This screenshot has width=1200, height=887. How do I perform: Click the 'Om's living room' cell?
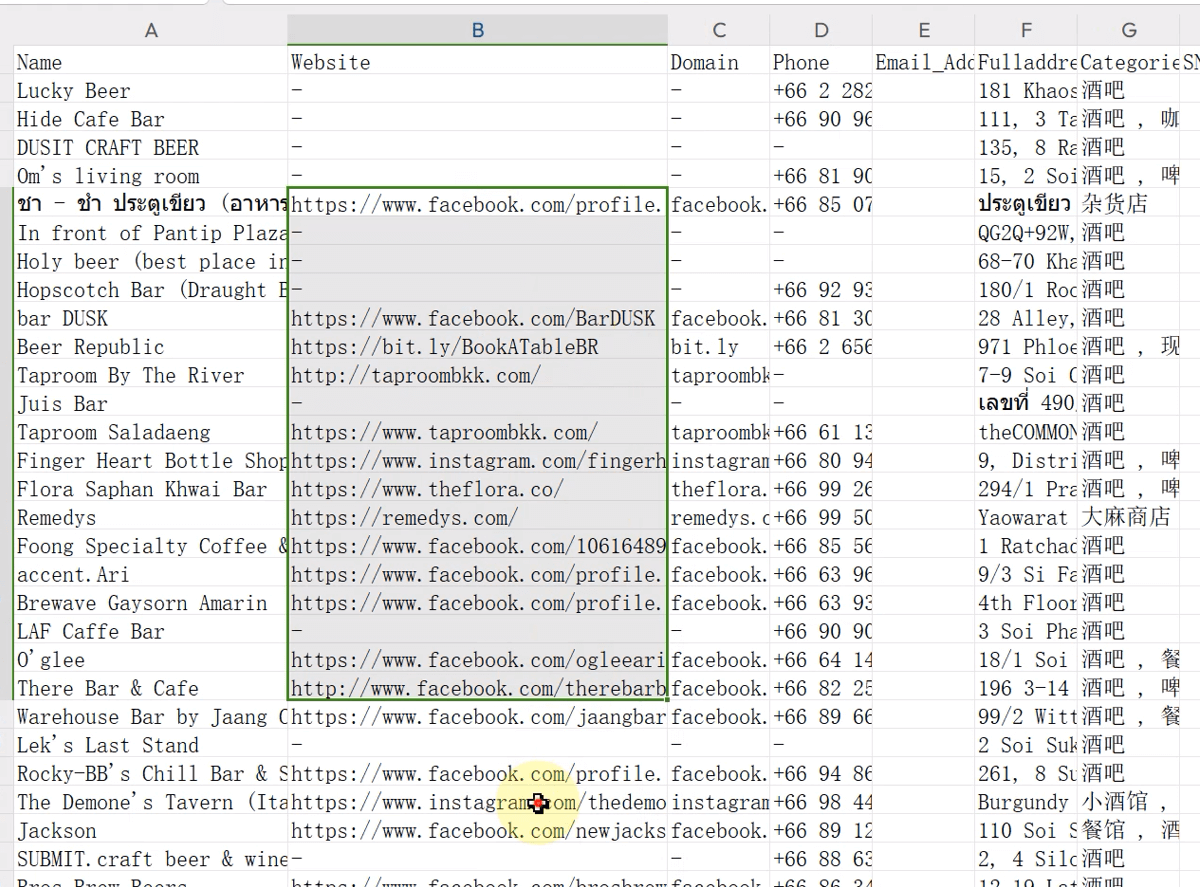[151, 176]
